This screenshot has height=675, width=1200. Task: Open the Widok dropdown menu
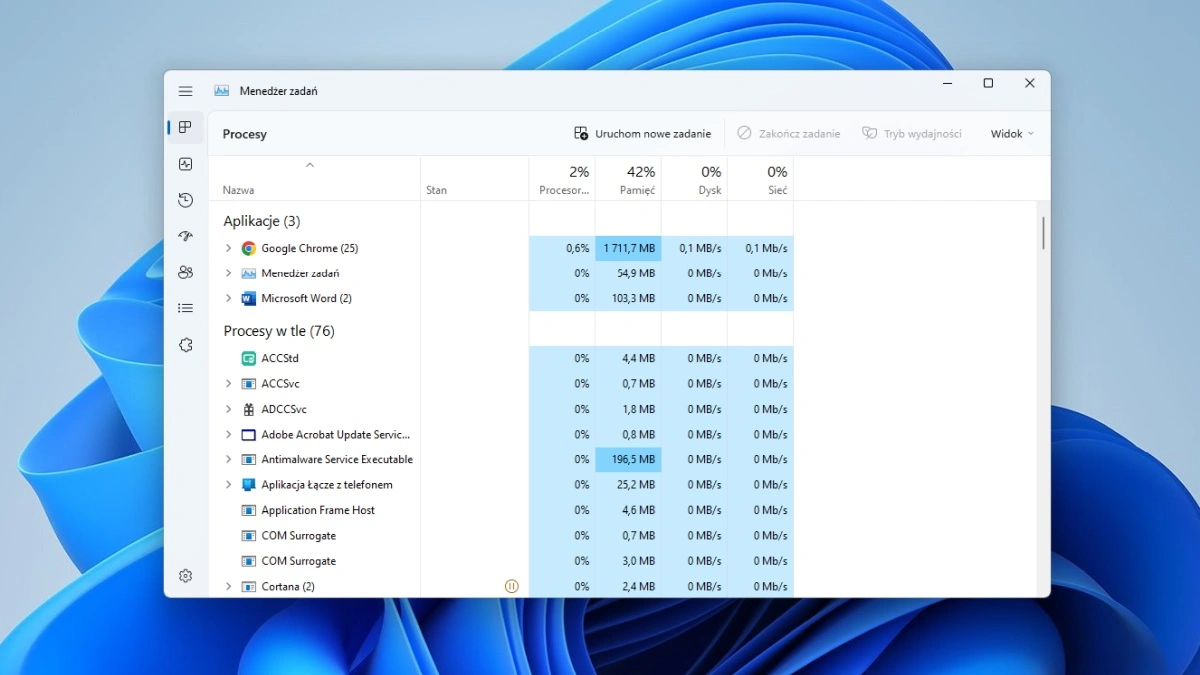coord(1010,133)
